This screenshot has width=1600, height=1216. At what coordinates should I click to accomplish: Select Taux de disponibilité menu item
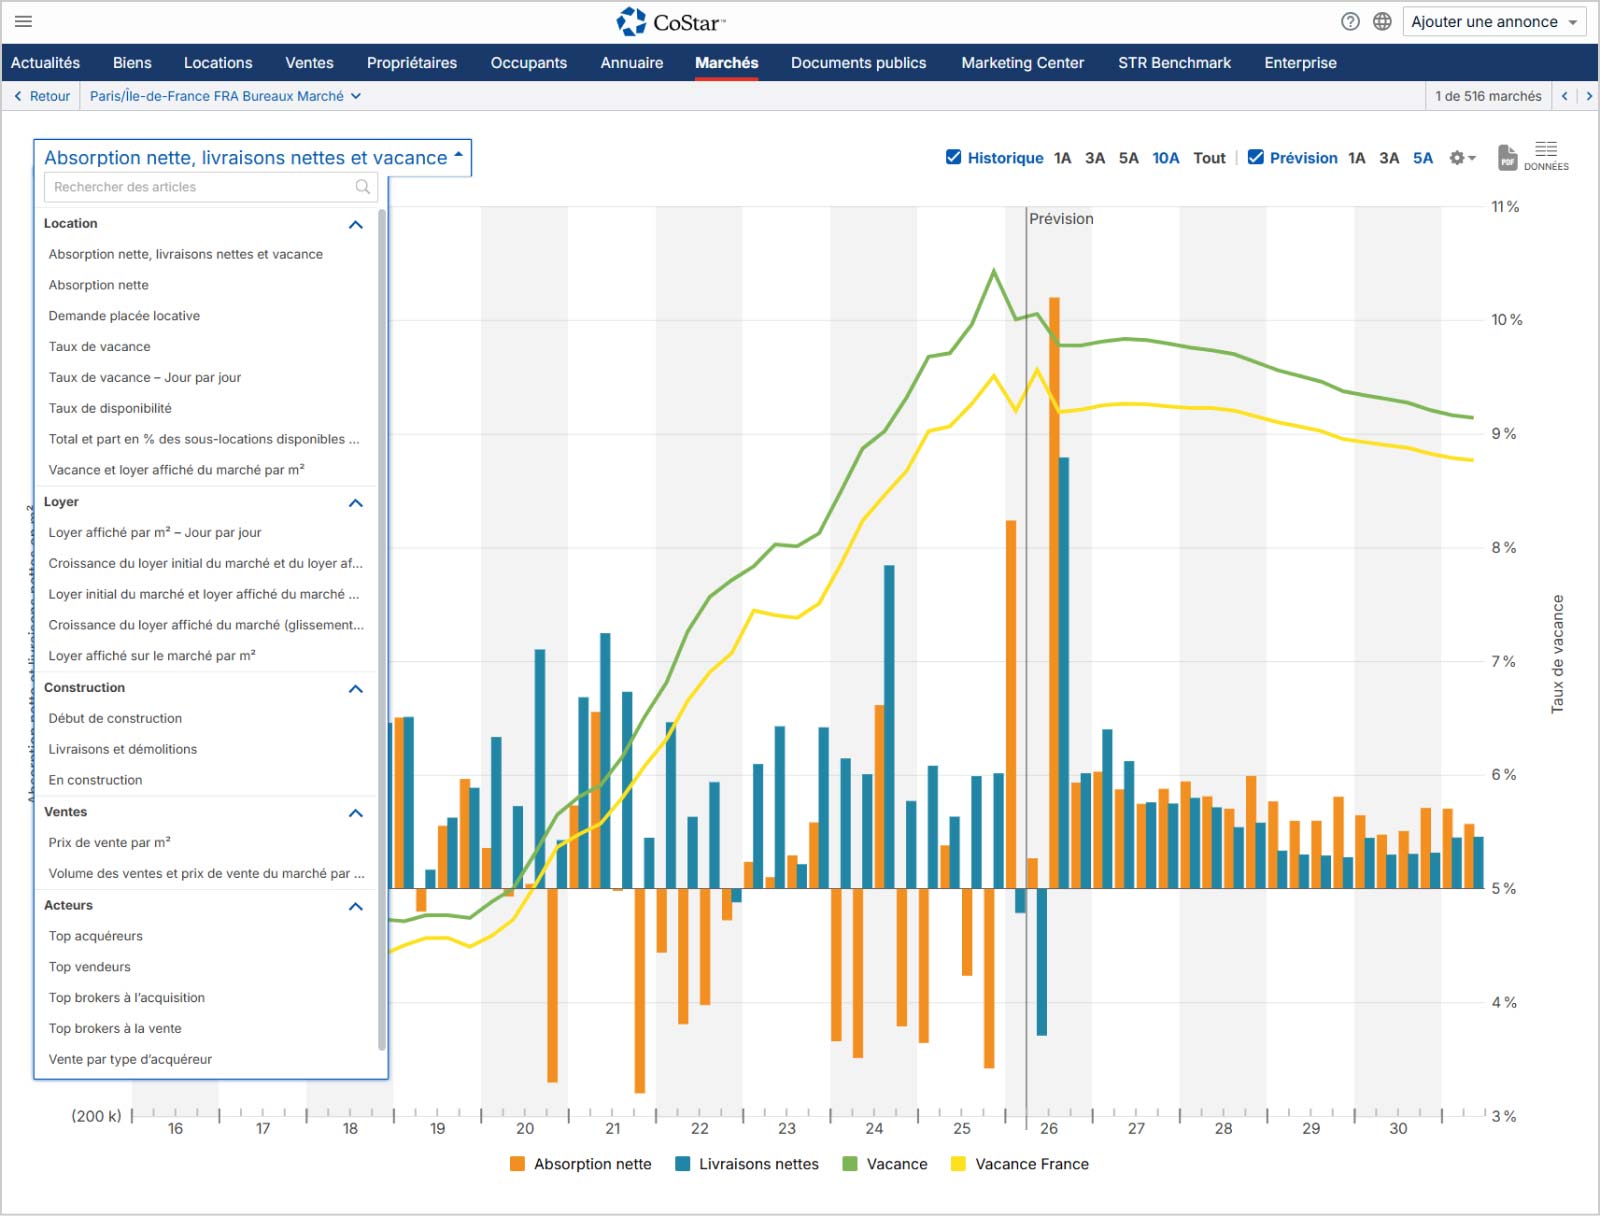click(x=110, y=408)
